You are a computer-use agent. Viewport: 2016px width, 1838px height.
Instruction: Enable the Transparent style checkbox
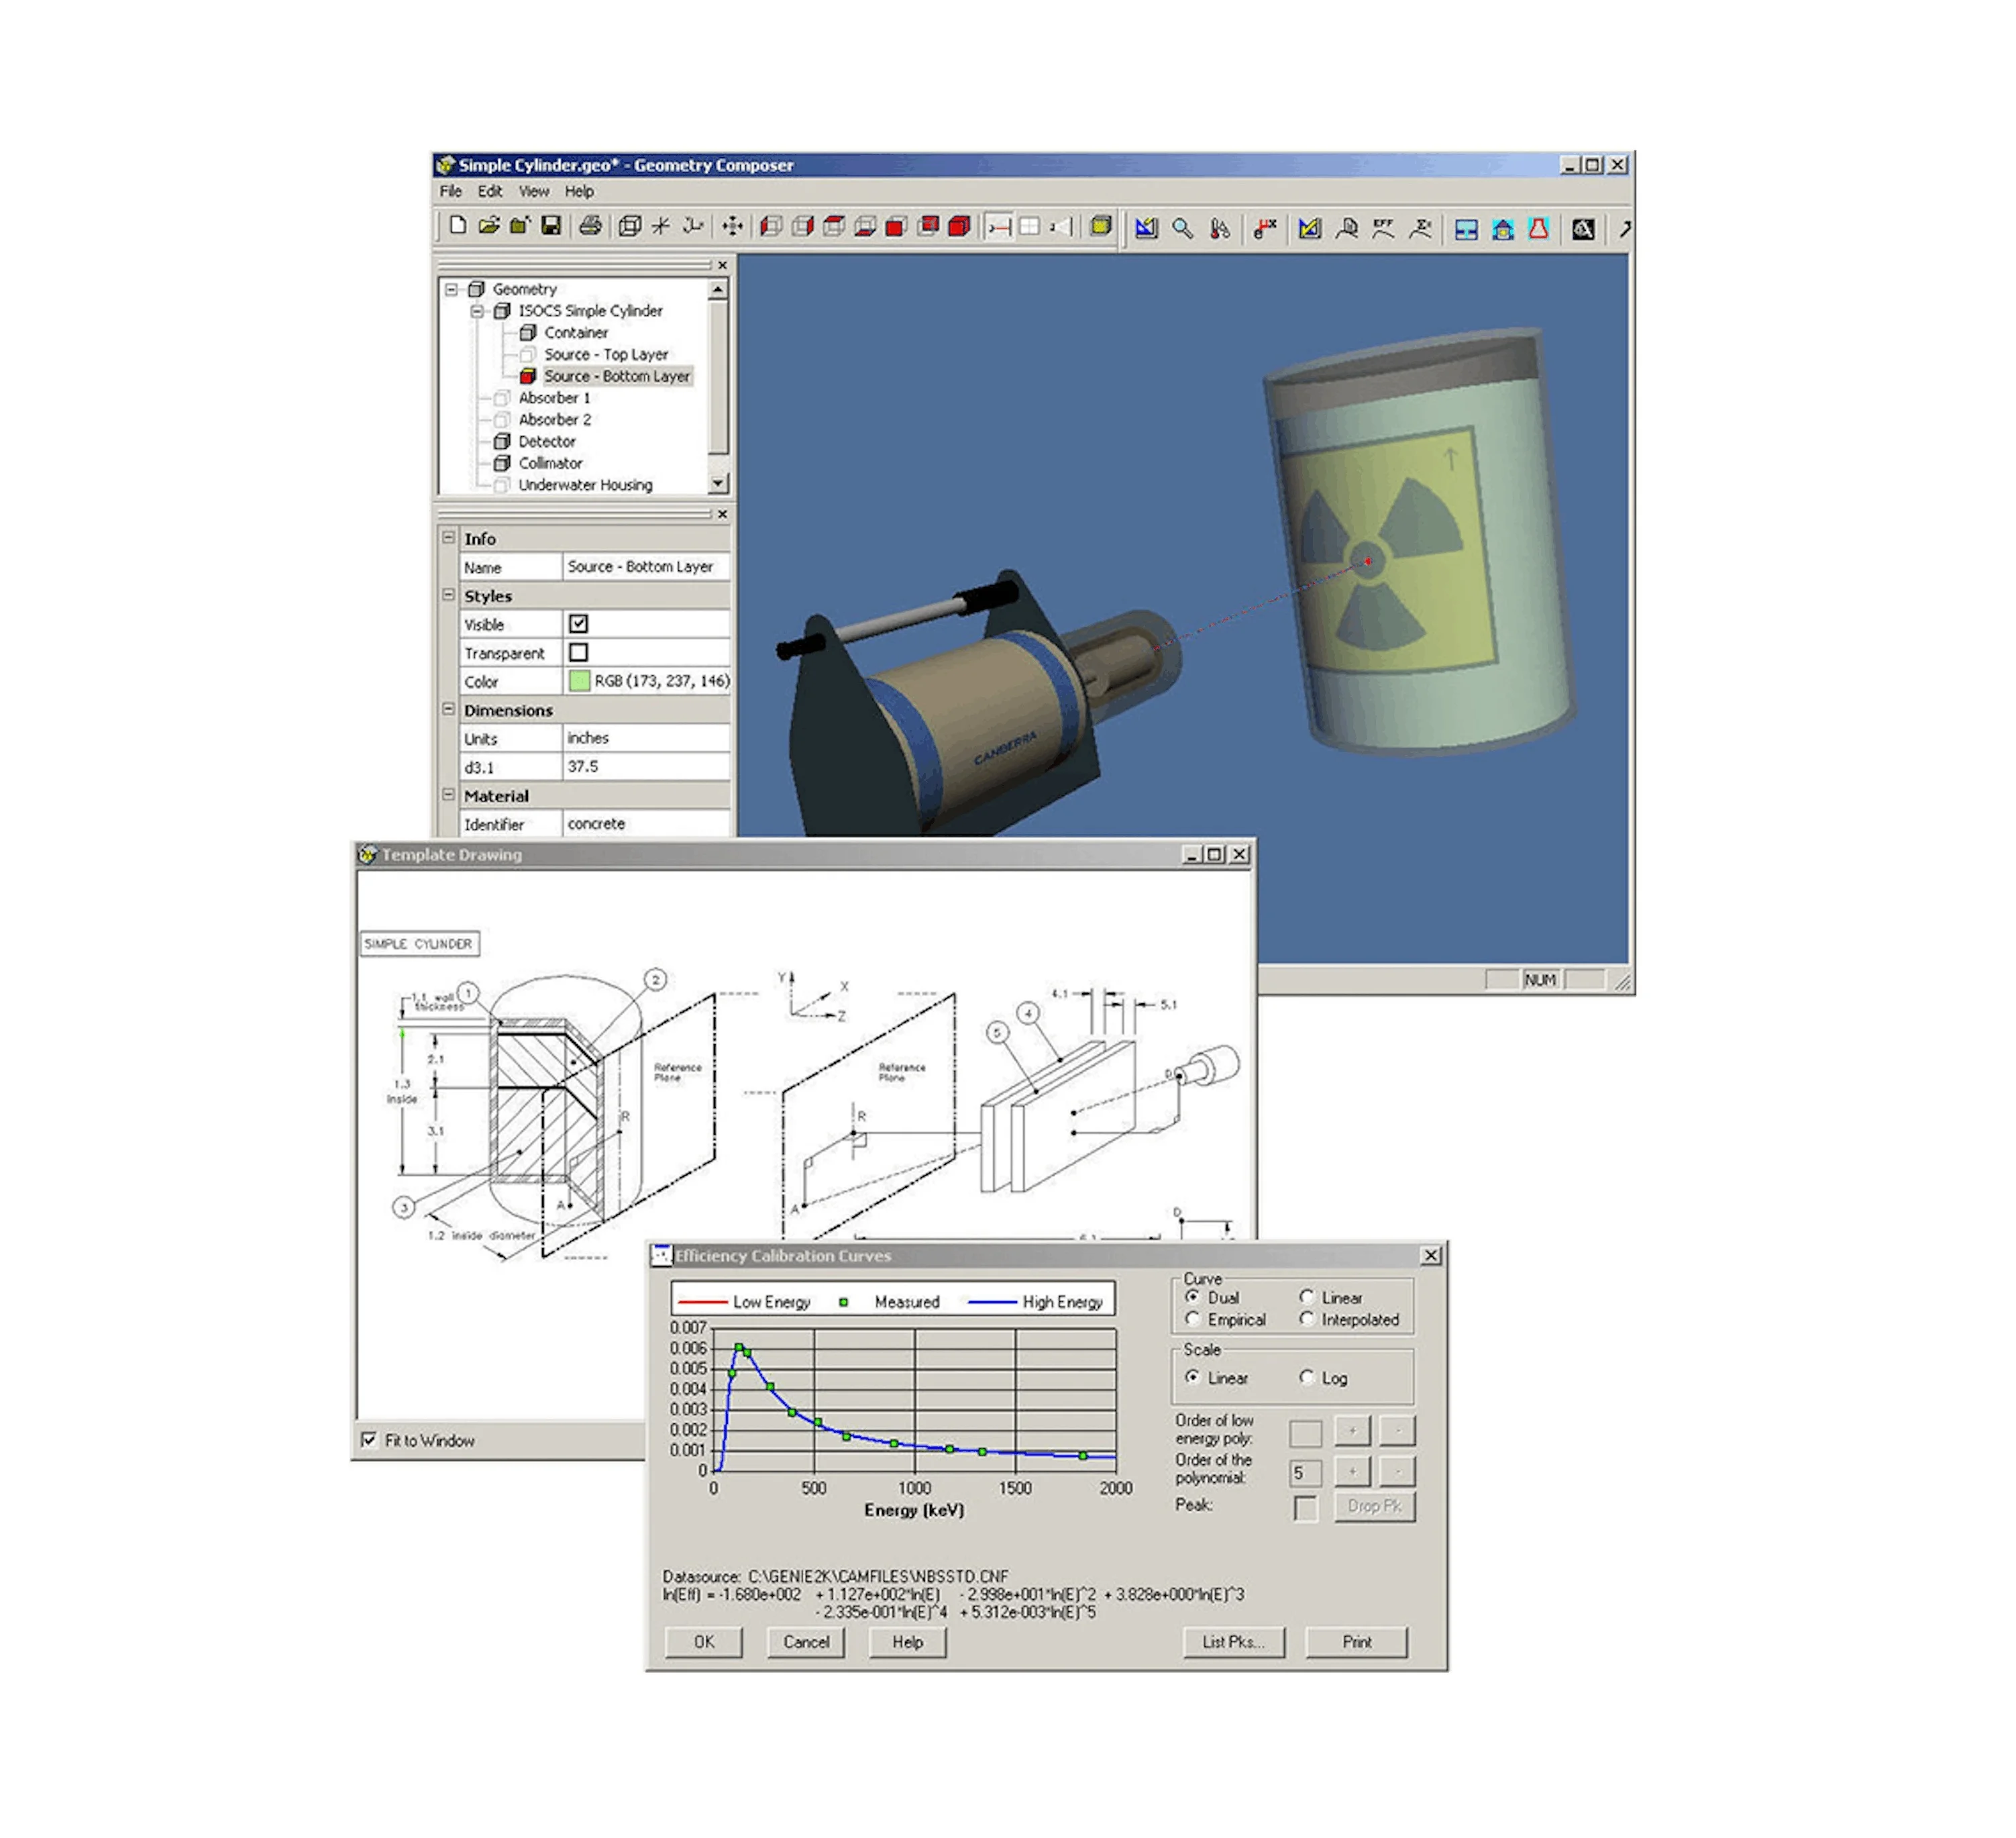coord(578,653)
